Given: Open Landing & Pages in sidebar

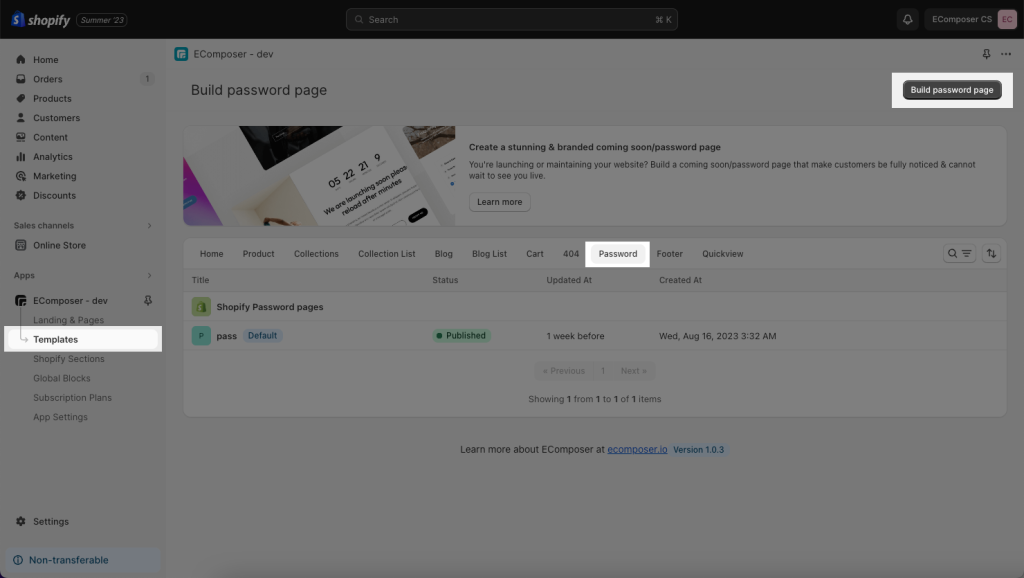Looking at the screenshot, I should (69, 320).
